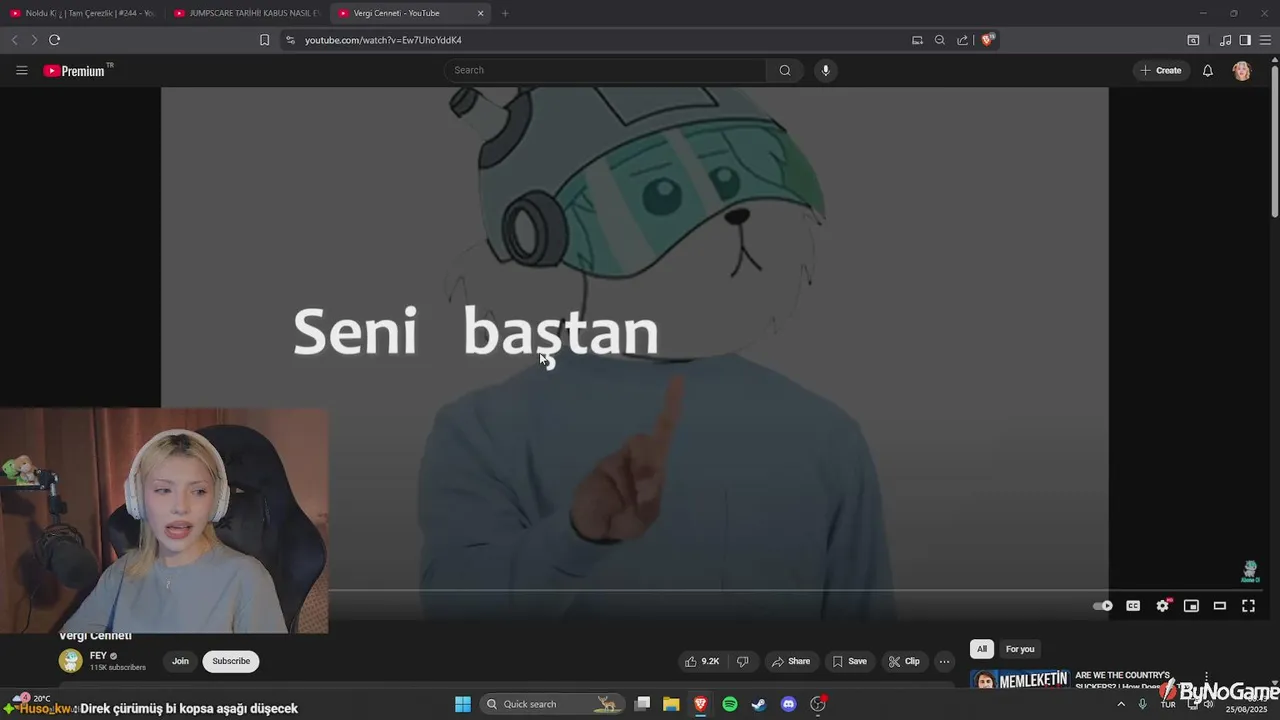Viewport: 1280px width, 720px height.
Task: Open Steam from taskbar
Action: [759, 704]
